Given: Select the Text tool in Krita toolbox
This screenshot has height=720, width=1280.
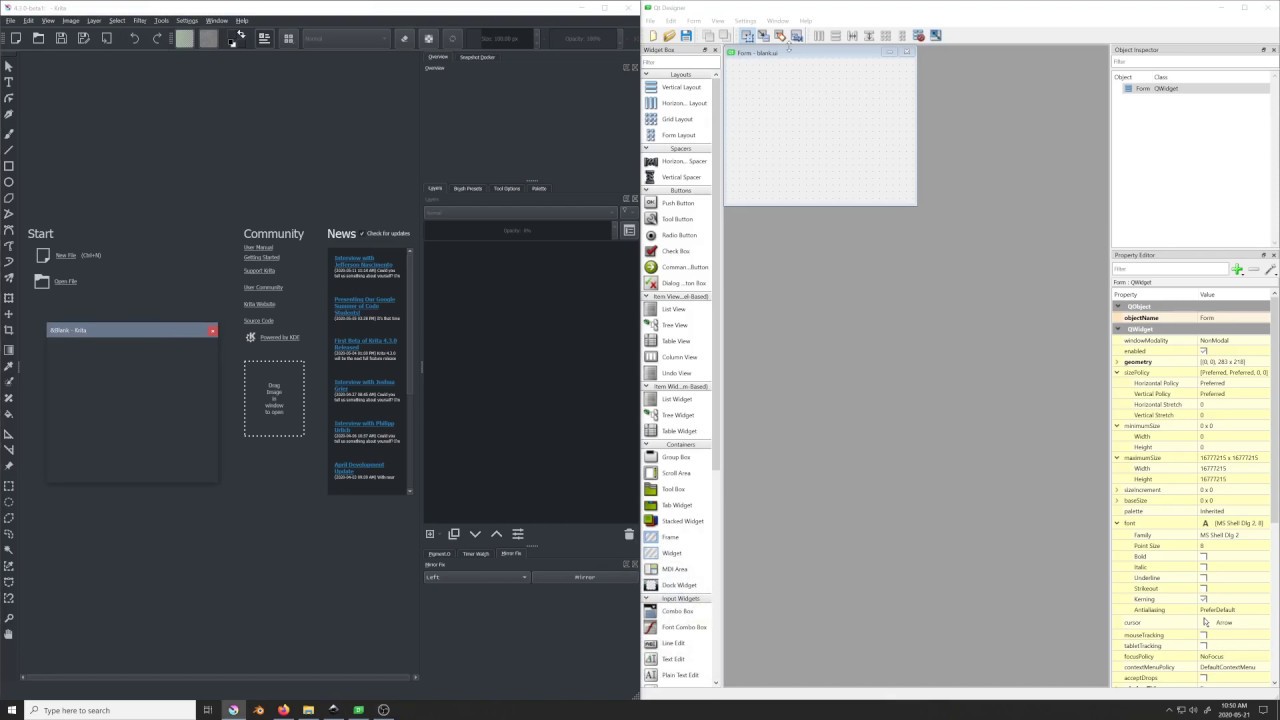Looking at the screenshot, I should (x=9, y=82).
